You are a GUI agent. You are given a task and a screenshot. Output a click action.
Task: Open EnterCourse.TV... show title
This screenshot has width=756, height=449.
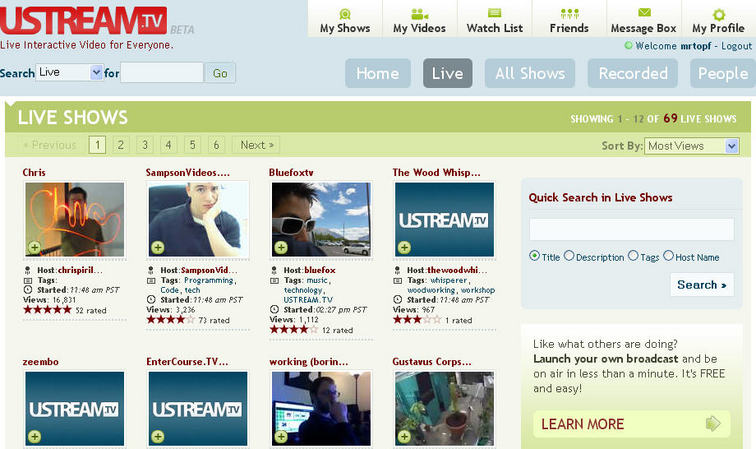187,362
